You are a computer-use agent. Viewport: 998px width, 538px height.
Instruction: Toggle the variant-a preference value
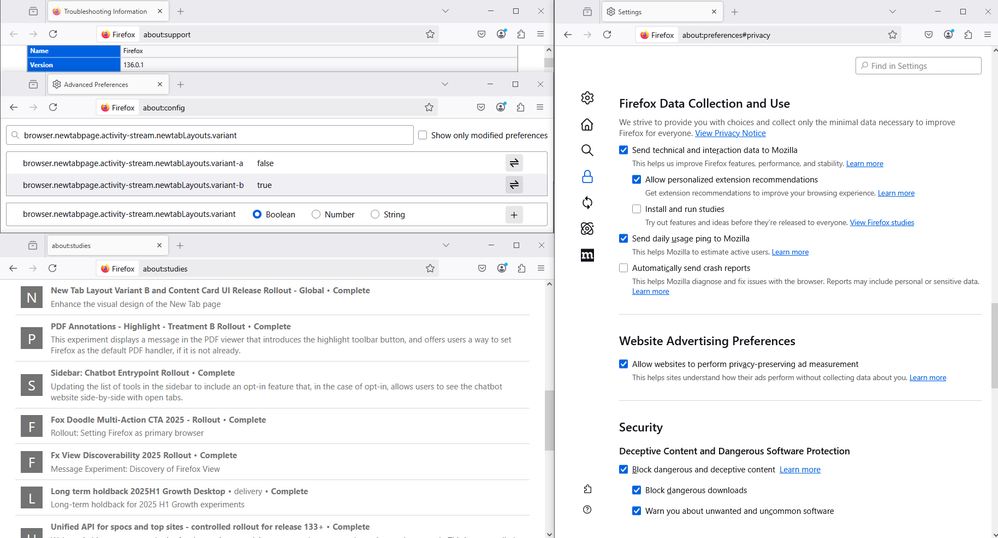tap(514, 163)
